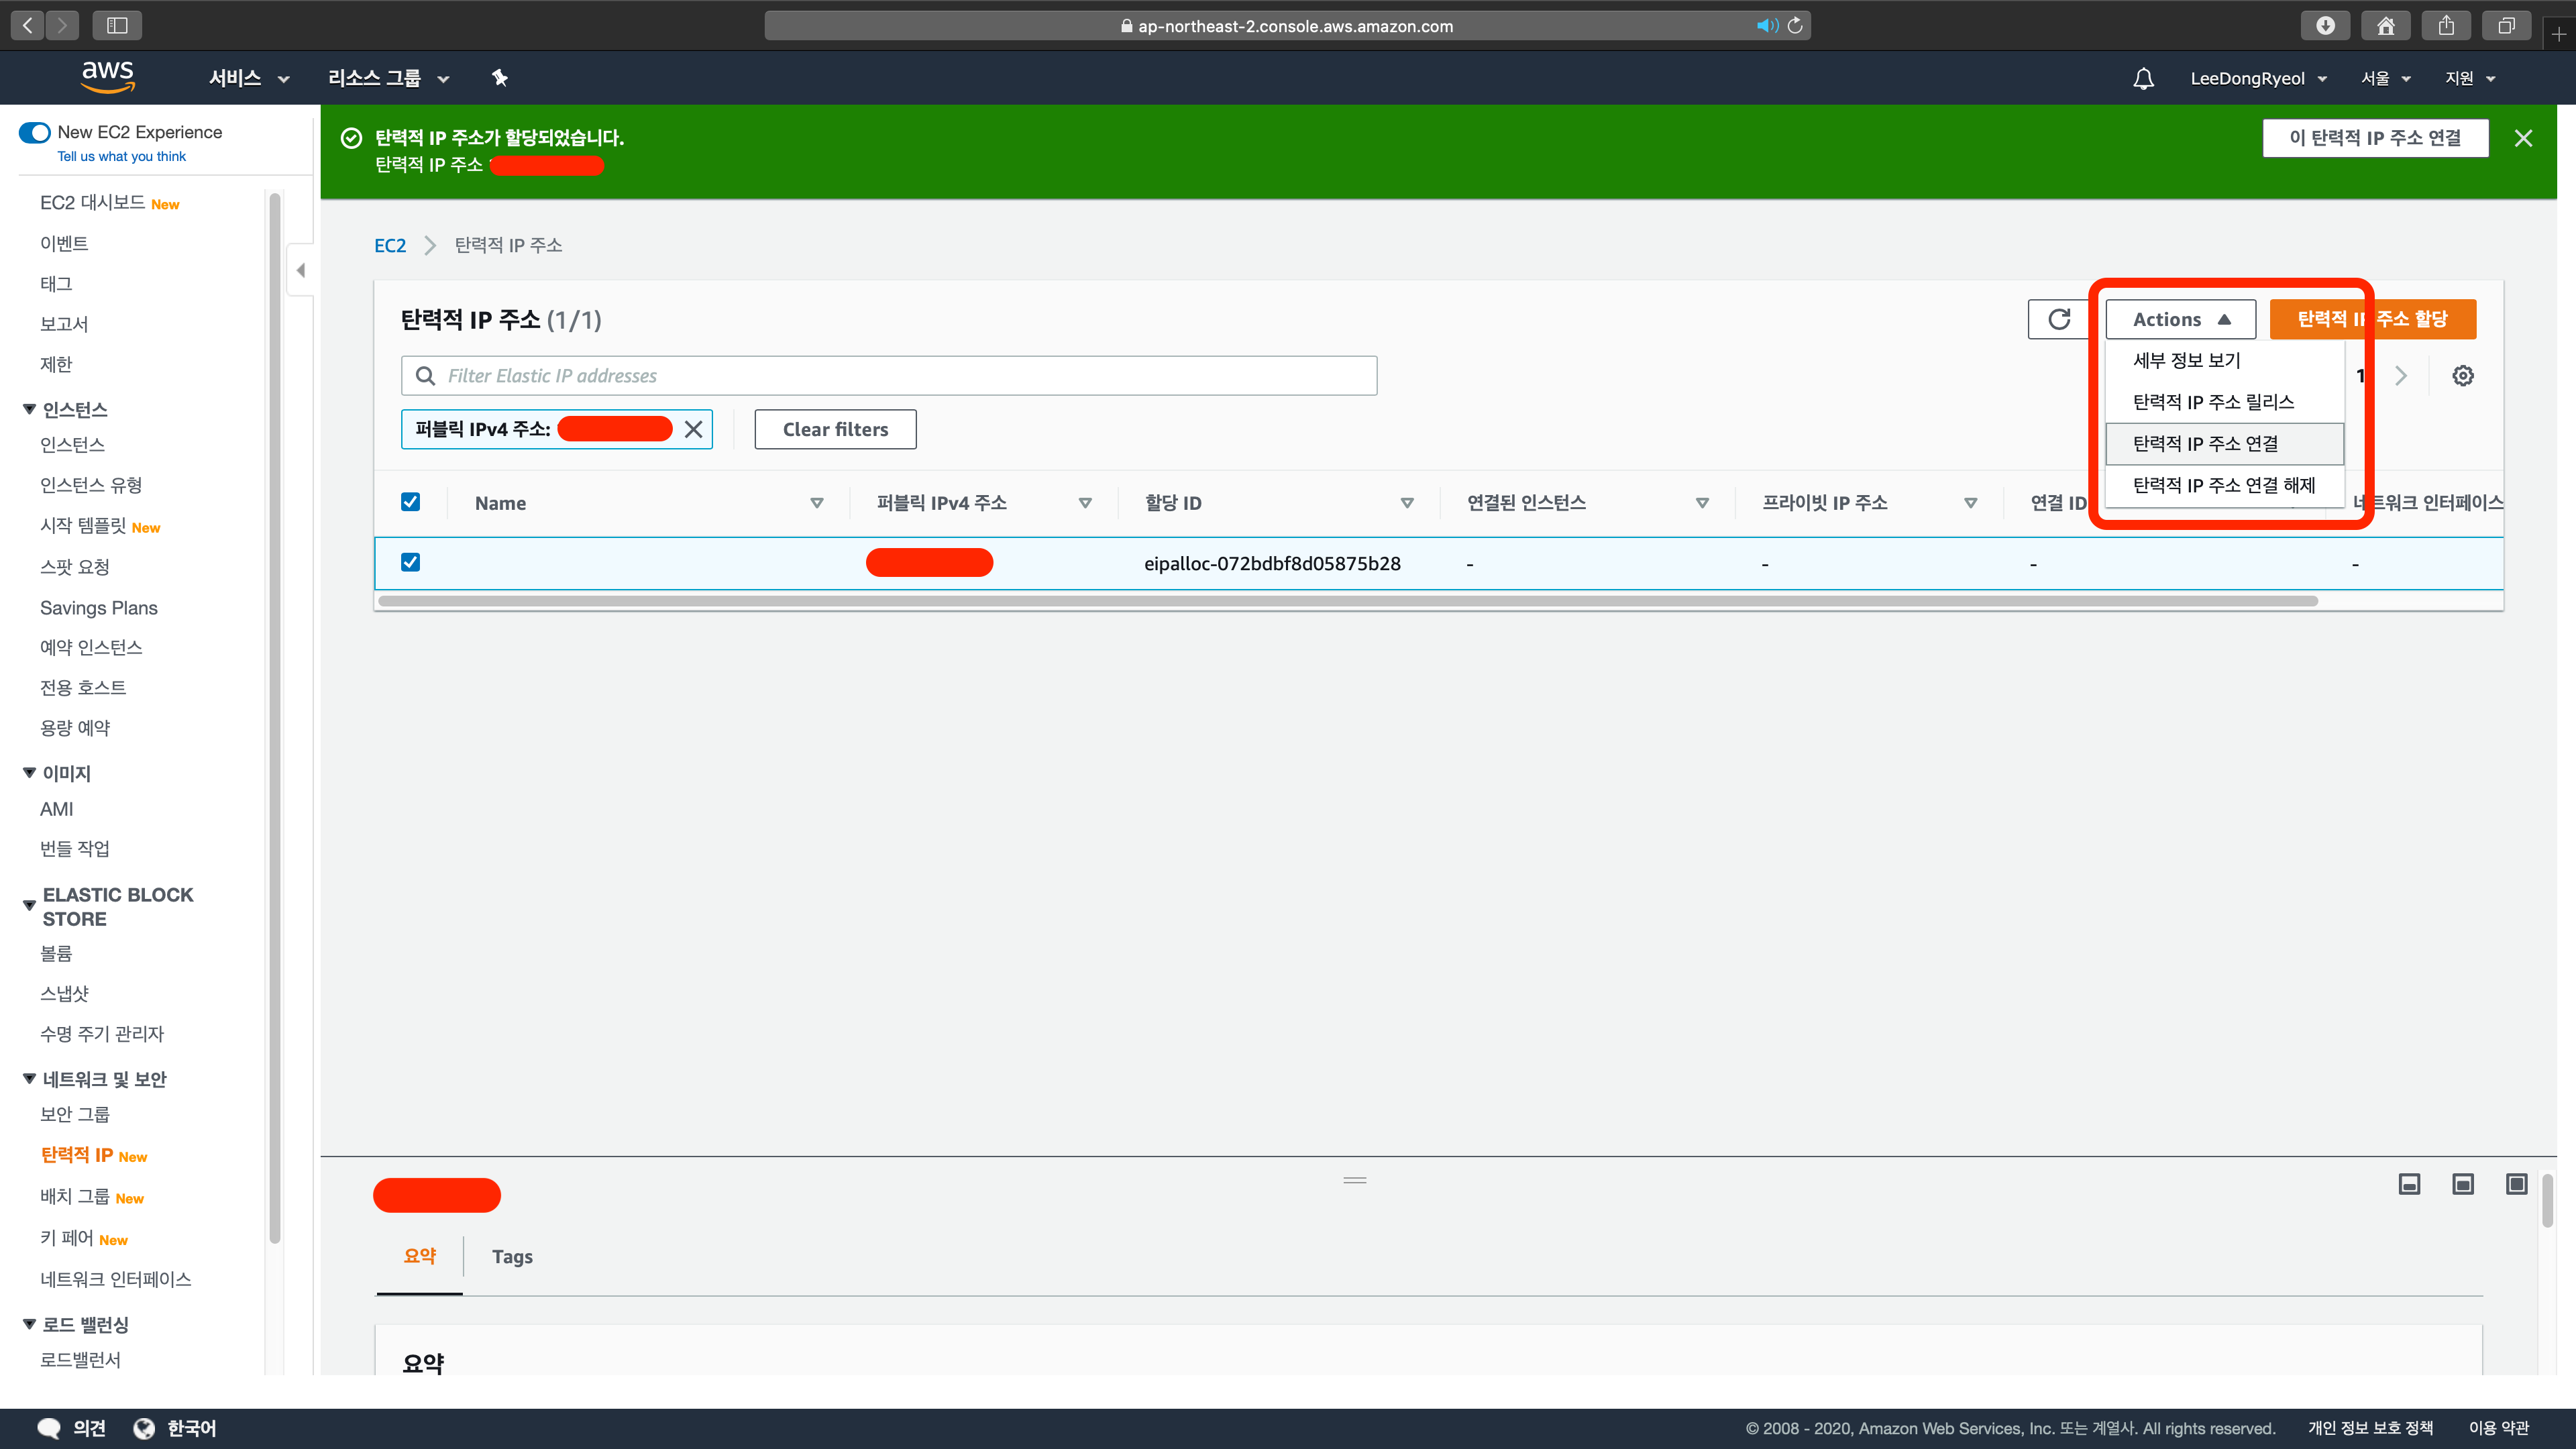This screenshot has width=2576, height=1449.
Task: Dismiss the green success banner
Action: click(2523, 138)
